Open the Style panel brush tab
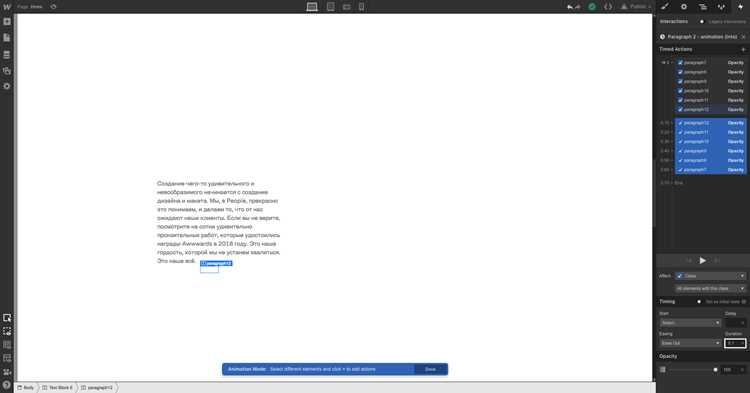 (x=665, y=7)
